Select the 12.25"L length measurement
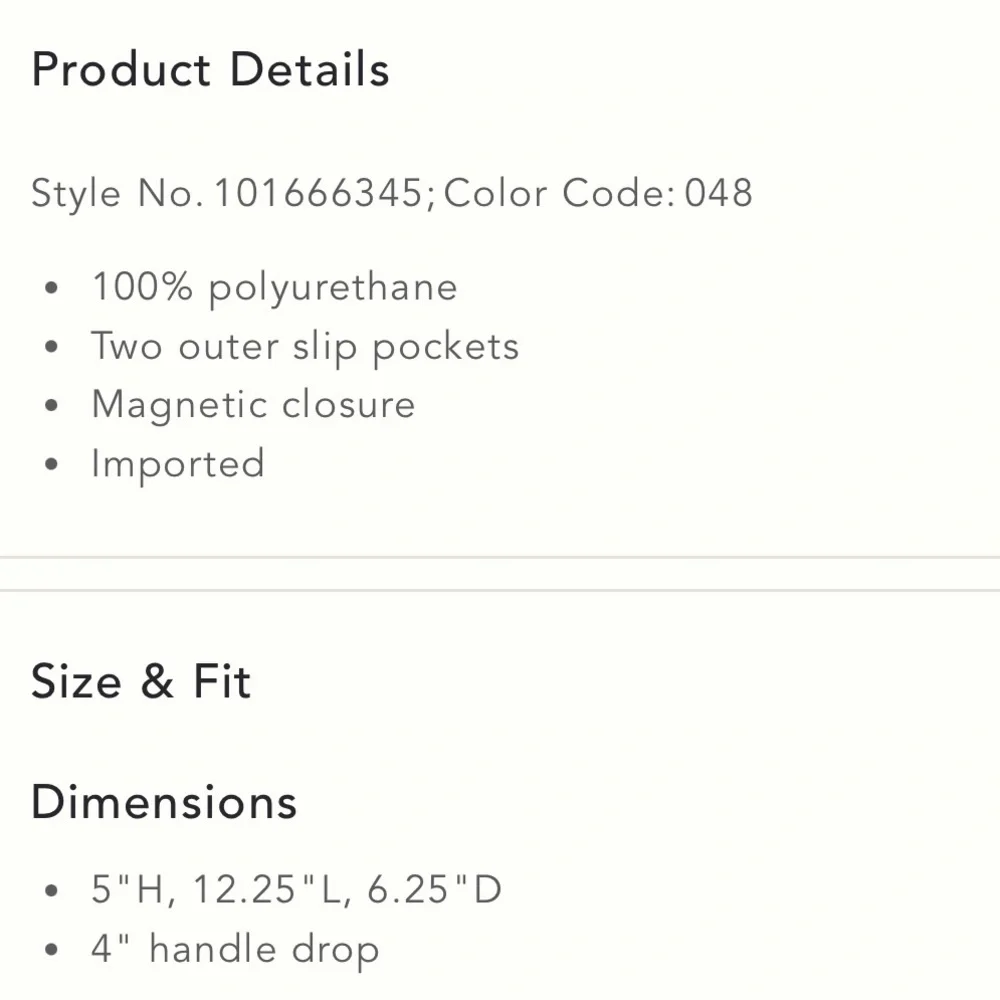Viewport: 1000px width, 1000px height. pyautogui.click(x=270, y=889)
